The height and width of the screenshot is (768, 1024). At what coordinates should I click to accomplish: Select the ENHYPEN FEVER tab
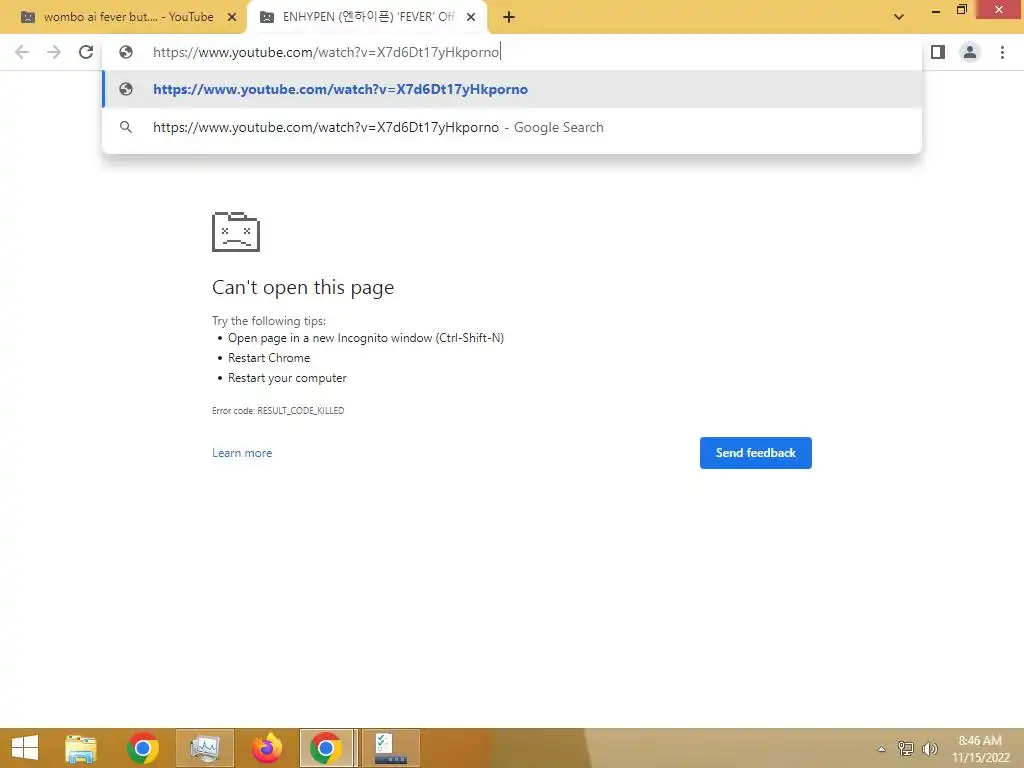pyautogui.click(x=367, y=17)
